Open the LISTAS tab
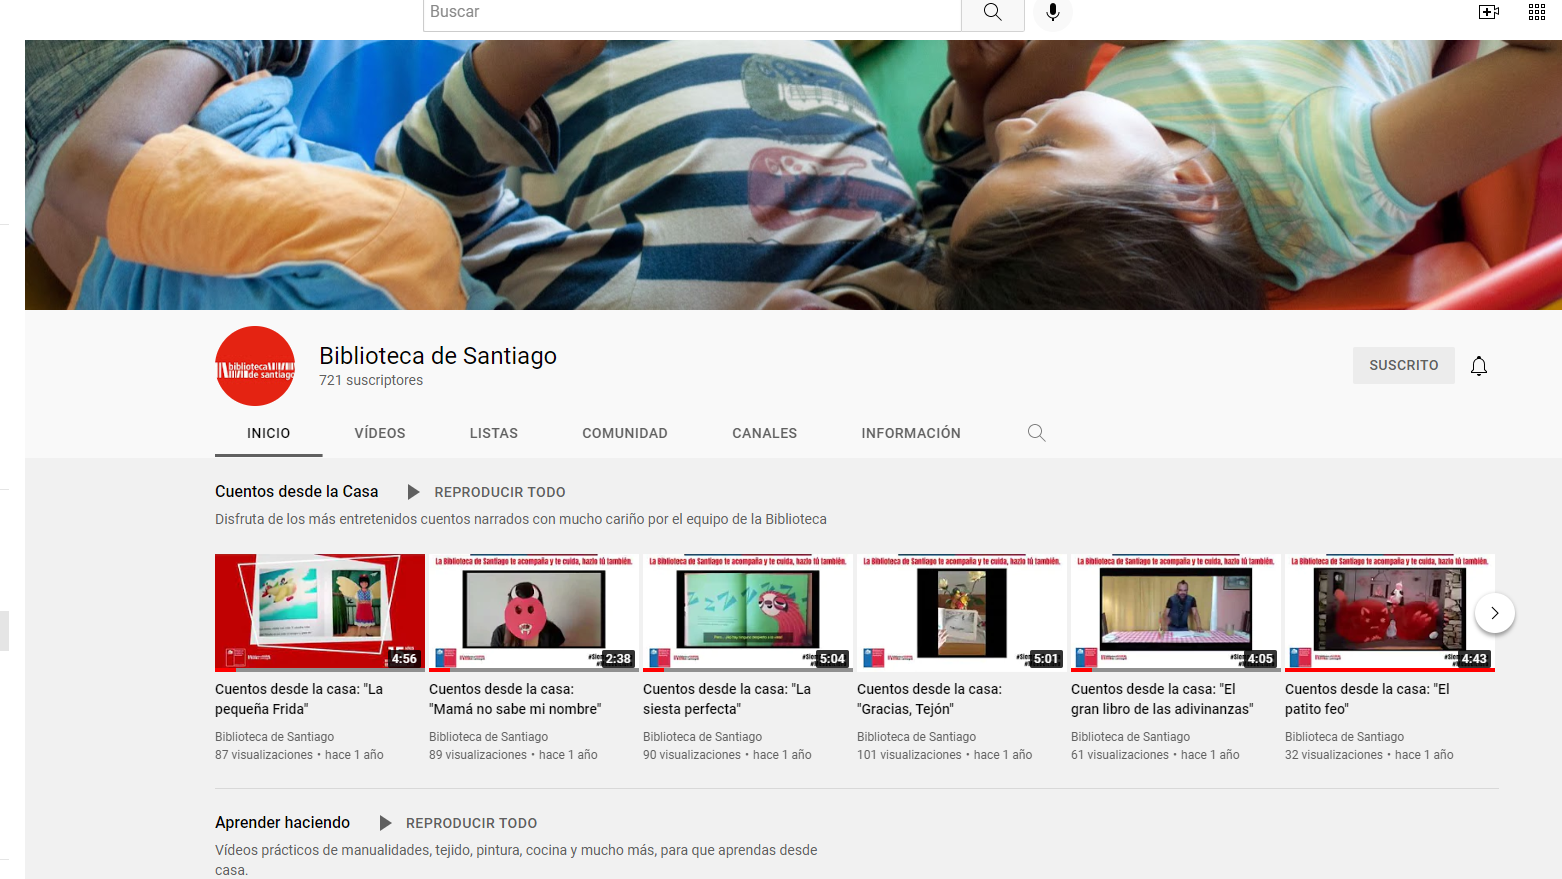 pyautogui.click(x=494, y=433)
